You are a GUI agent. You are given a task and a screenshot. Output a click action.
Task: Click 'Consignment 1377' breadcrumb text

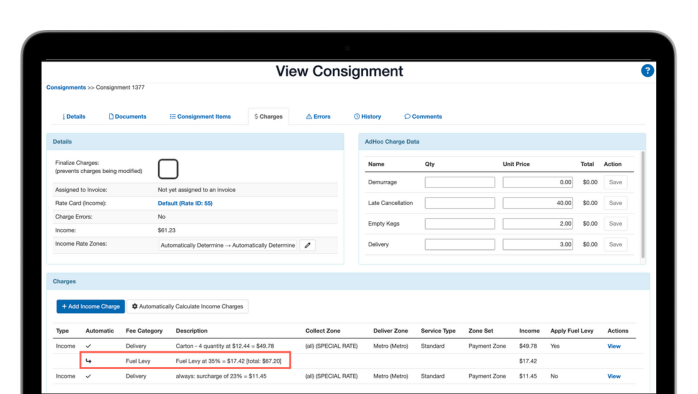pos(120,87)
